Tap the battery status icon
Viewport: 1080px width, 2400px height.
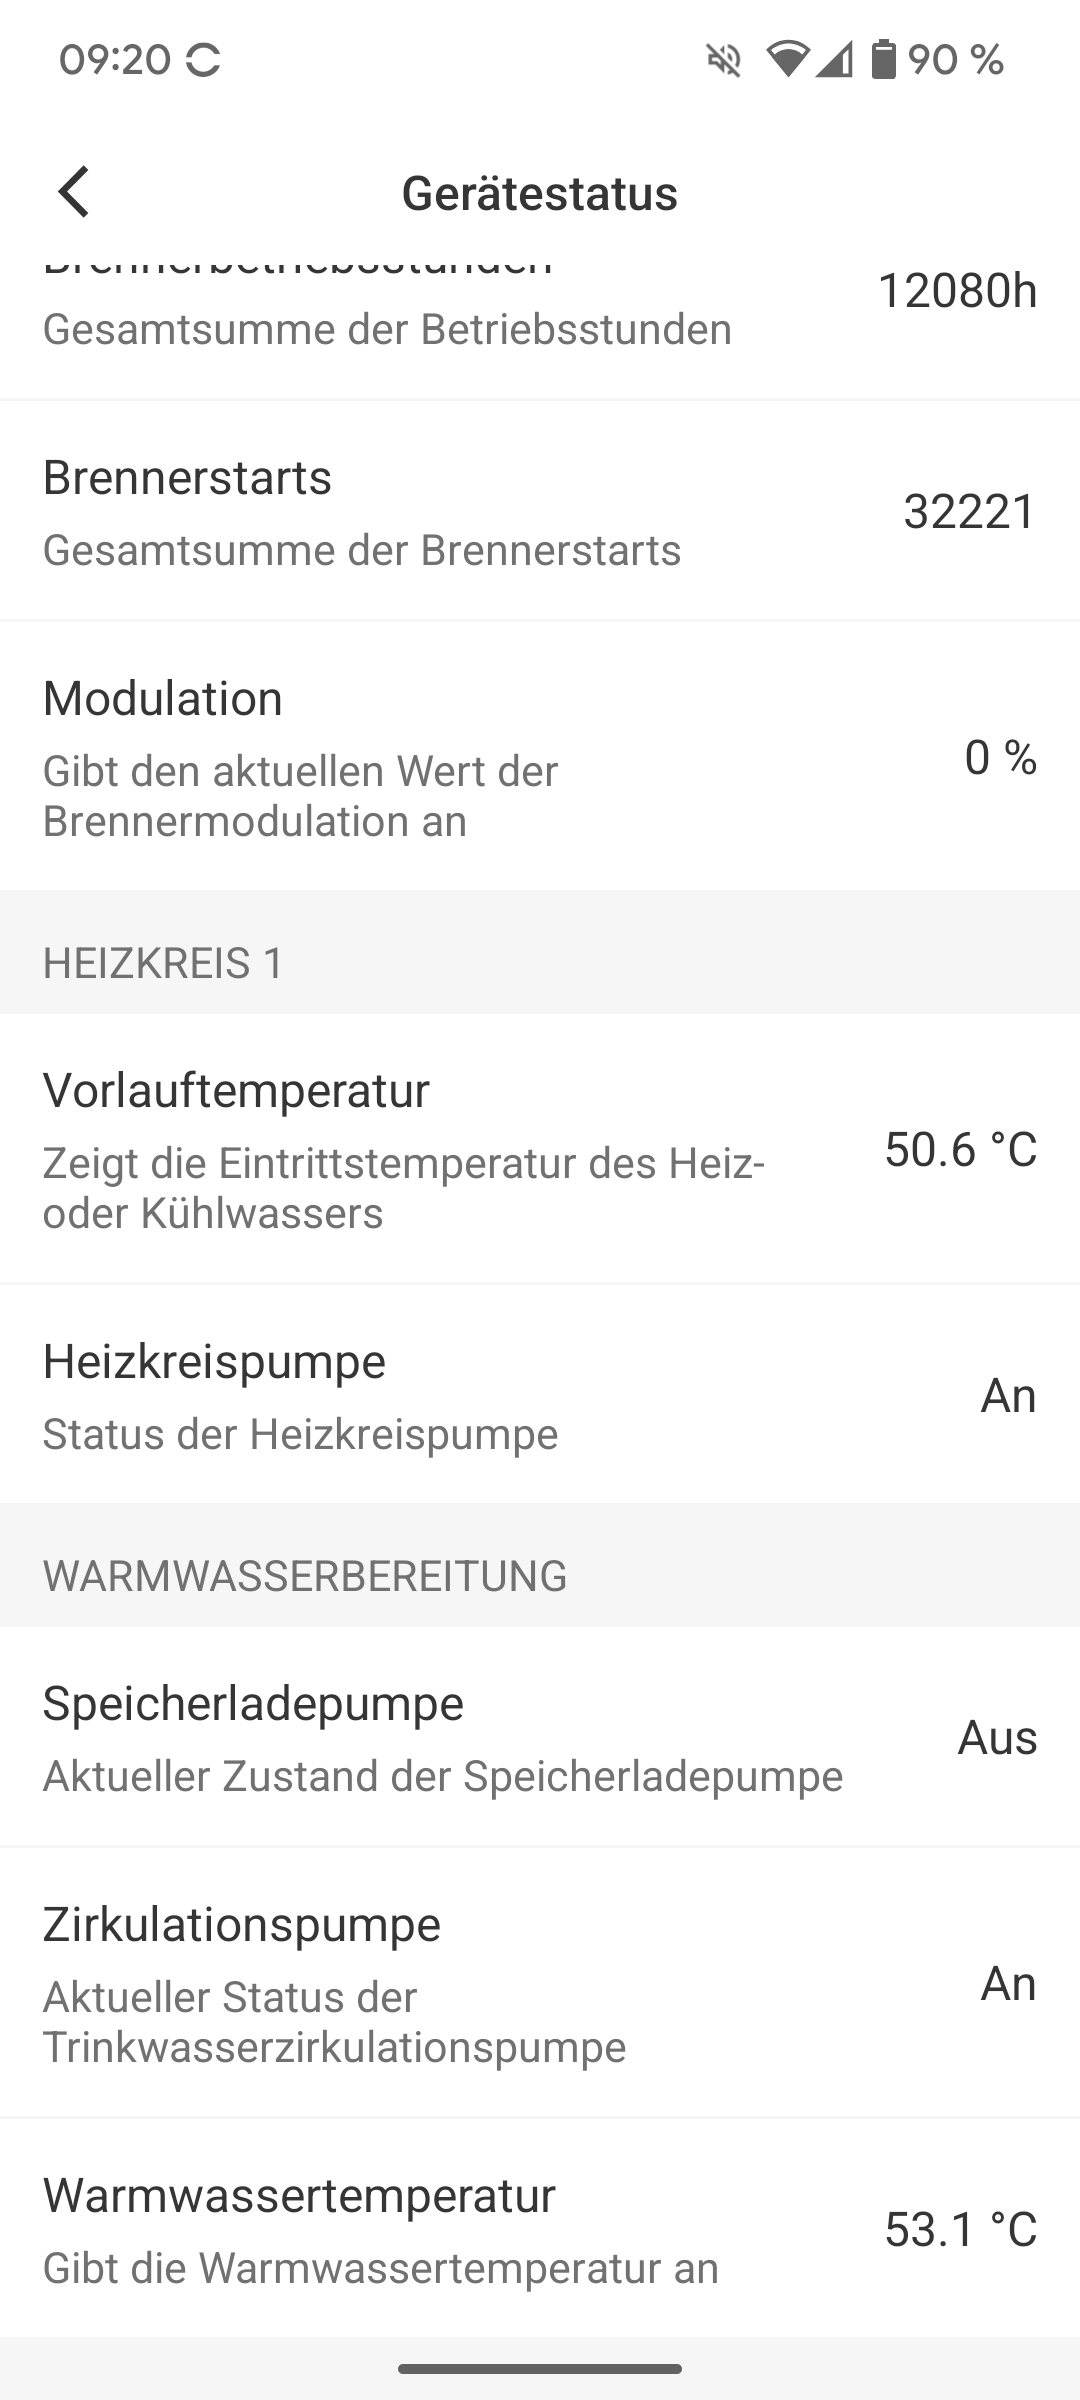click(883, 60)
